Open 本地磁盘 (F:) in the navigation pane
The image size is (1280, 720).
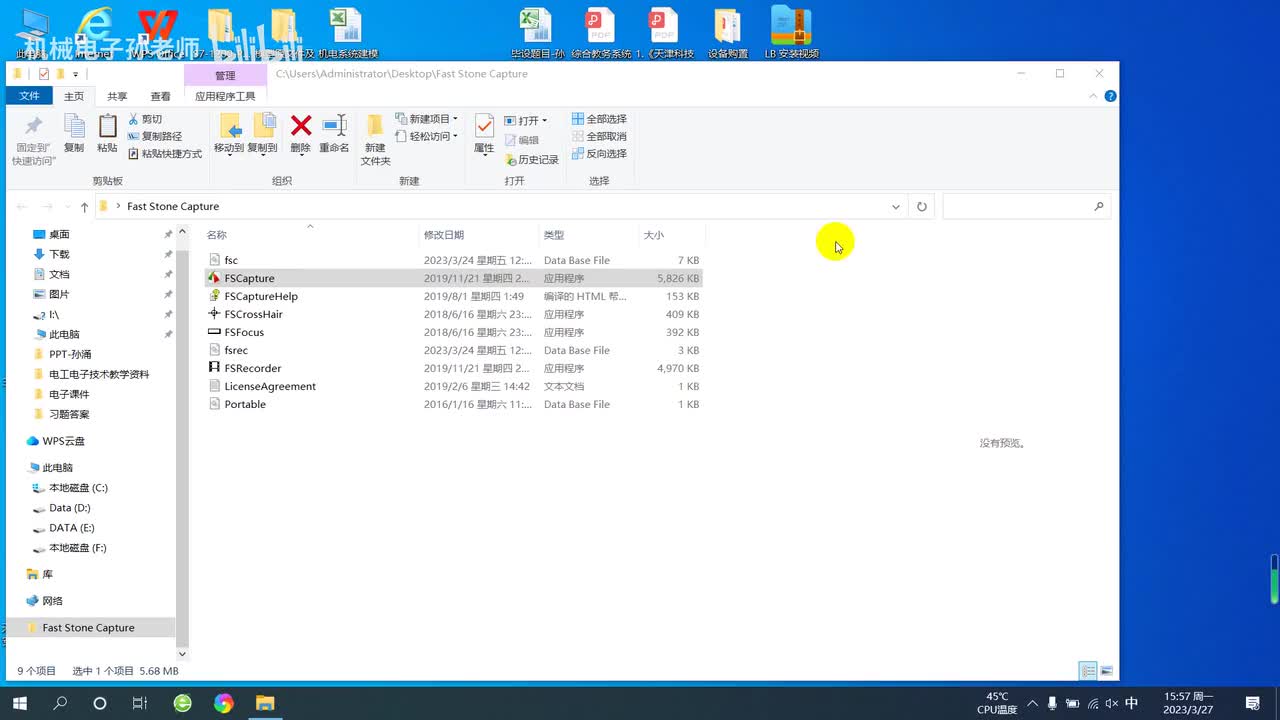coord(77,548)
